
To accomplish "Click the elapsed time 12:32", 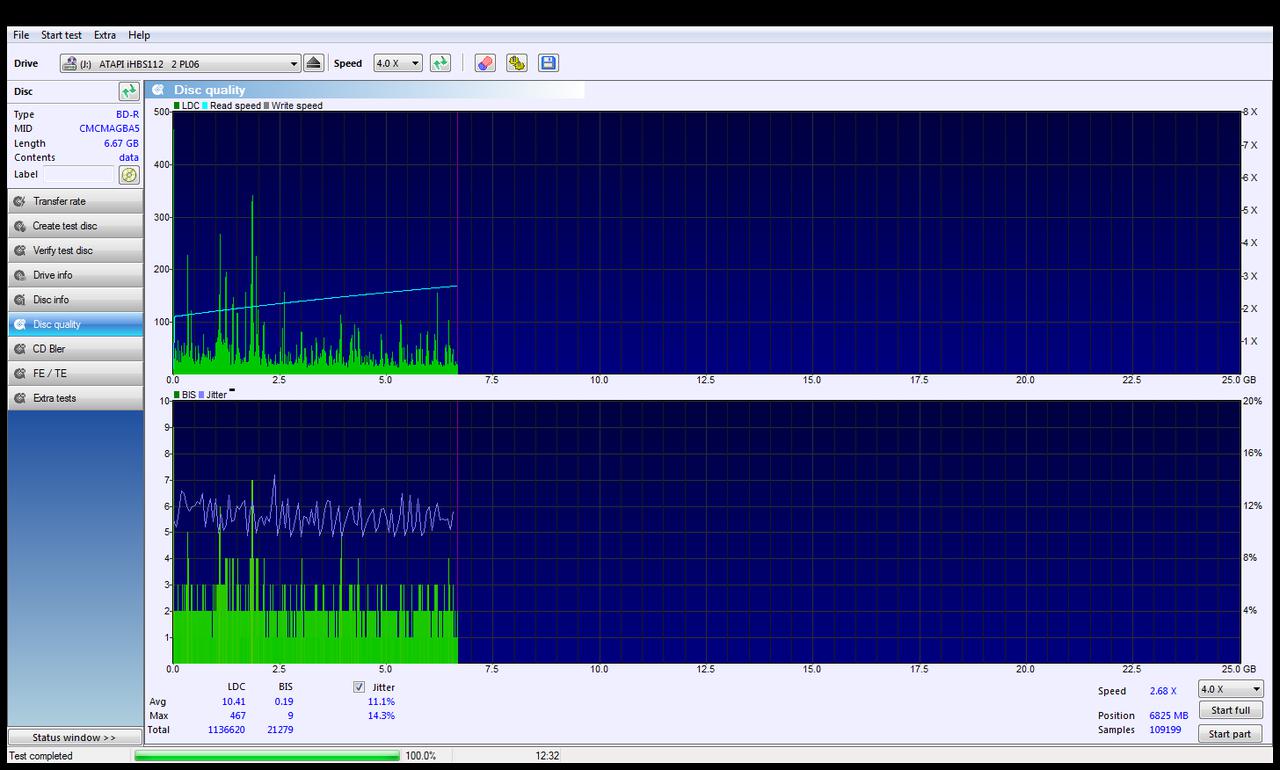I will 547,756.
